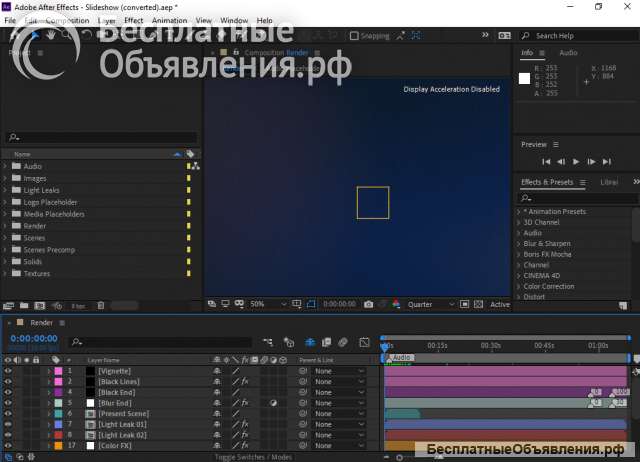Hide the Light Leak 01 layer
The height and width of the screenshot is (462, 640).
point(8,424)
